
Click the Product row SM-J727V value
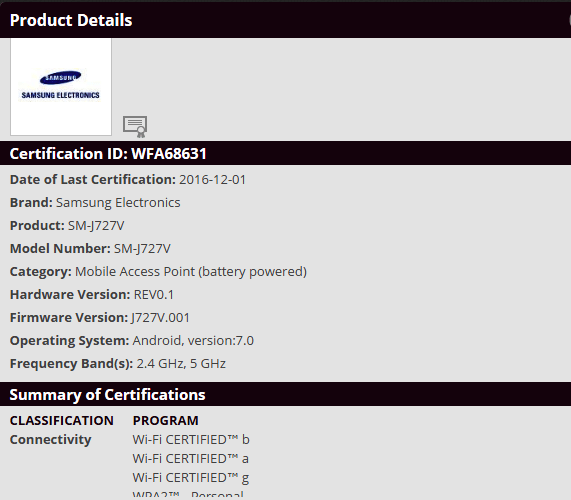[x=96, y=226]
